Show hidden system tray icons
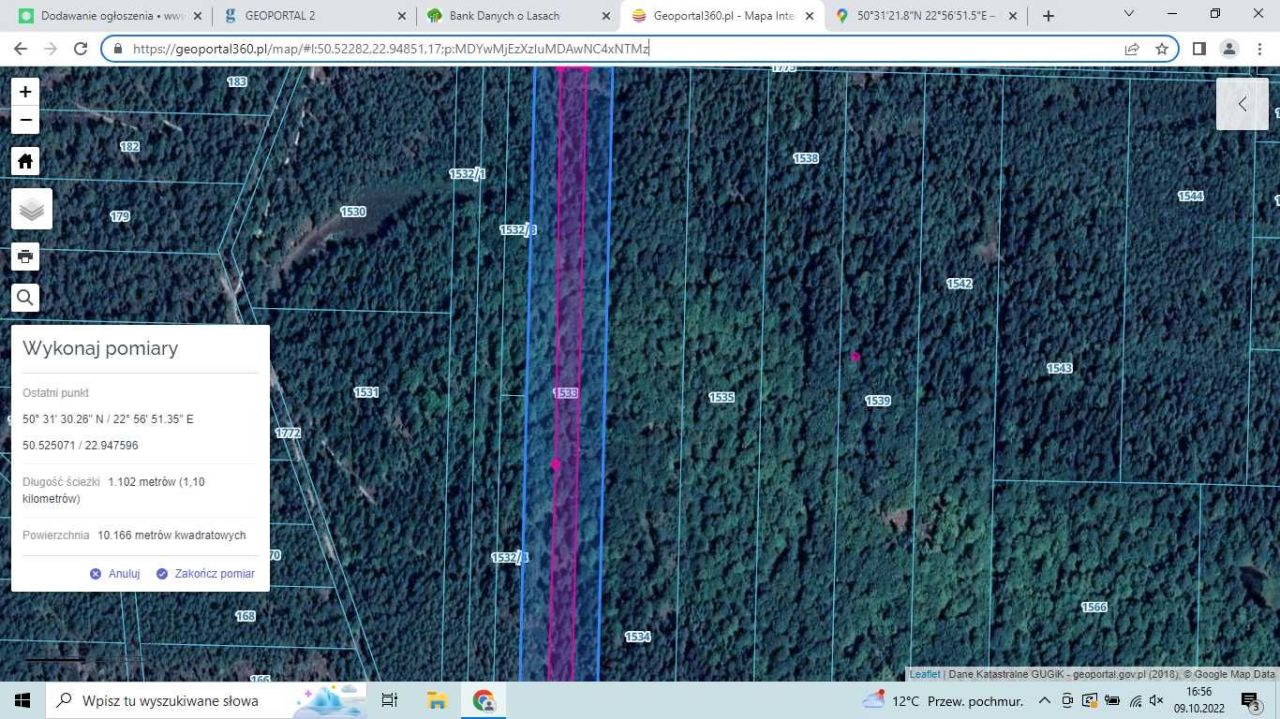1280x719 pixels. pyautogui.click(x=1045, y=700)
